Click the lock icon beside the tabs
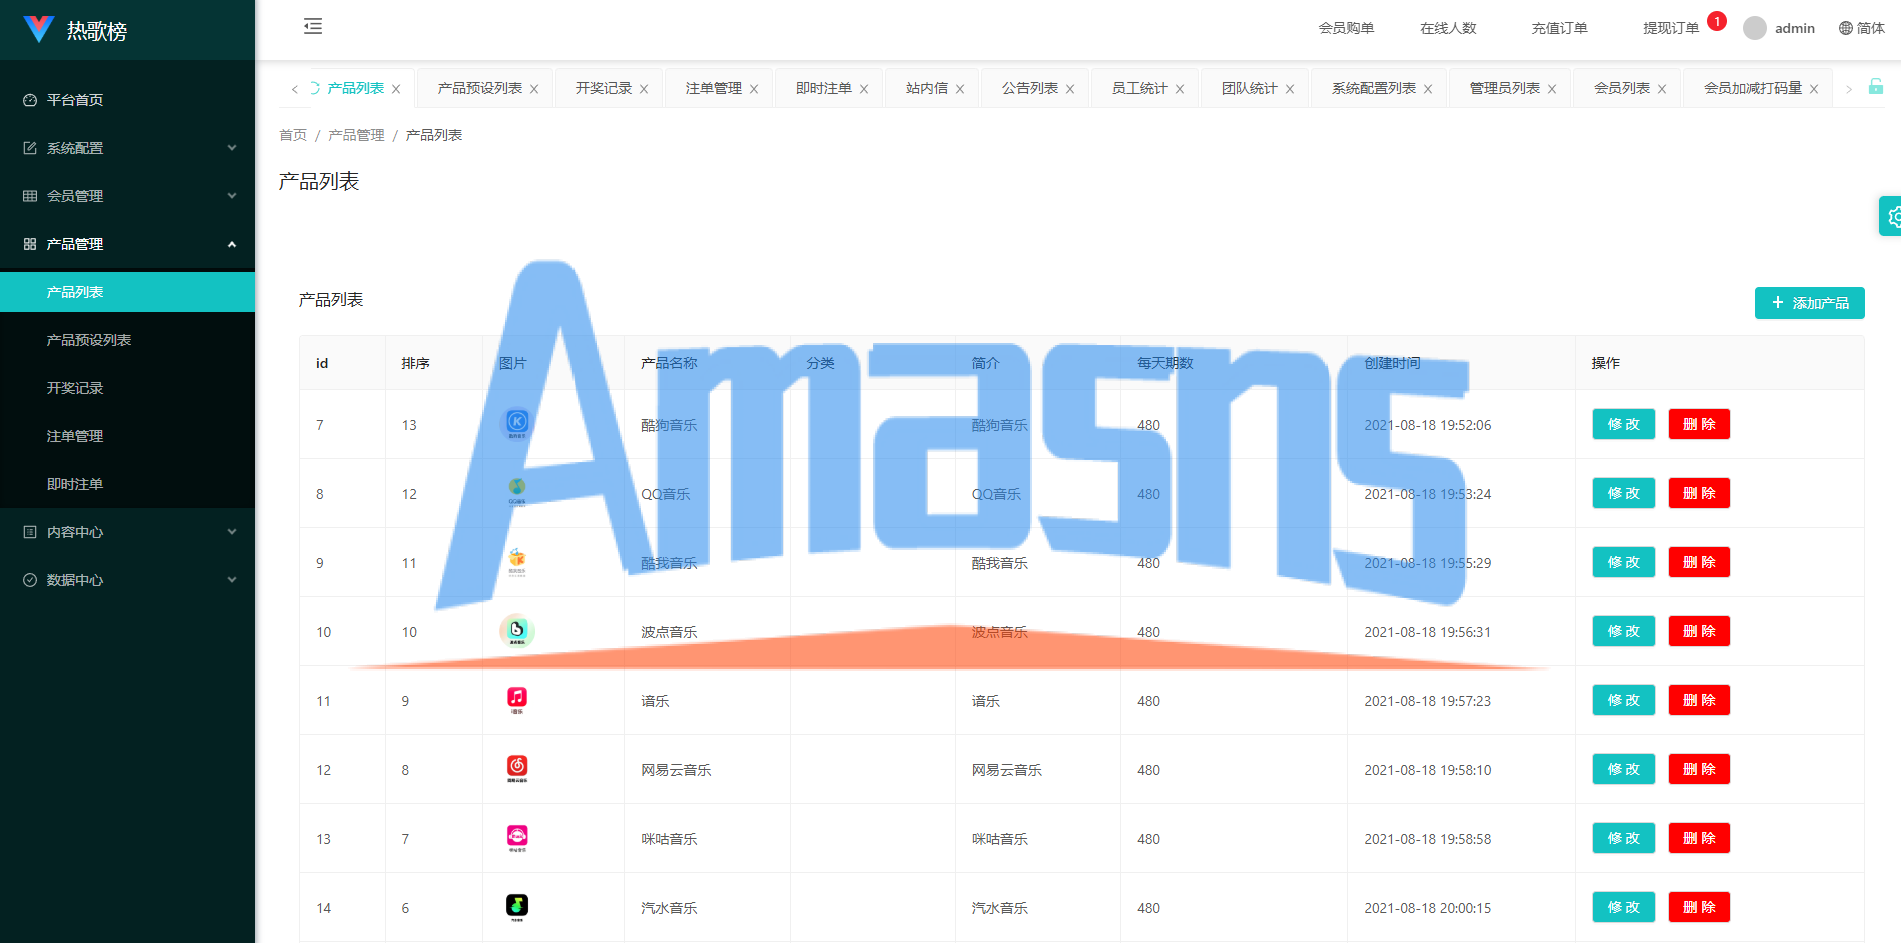The height and width of the screenshot is (943, 1901). (x=1876, y=87)
